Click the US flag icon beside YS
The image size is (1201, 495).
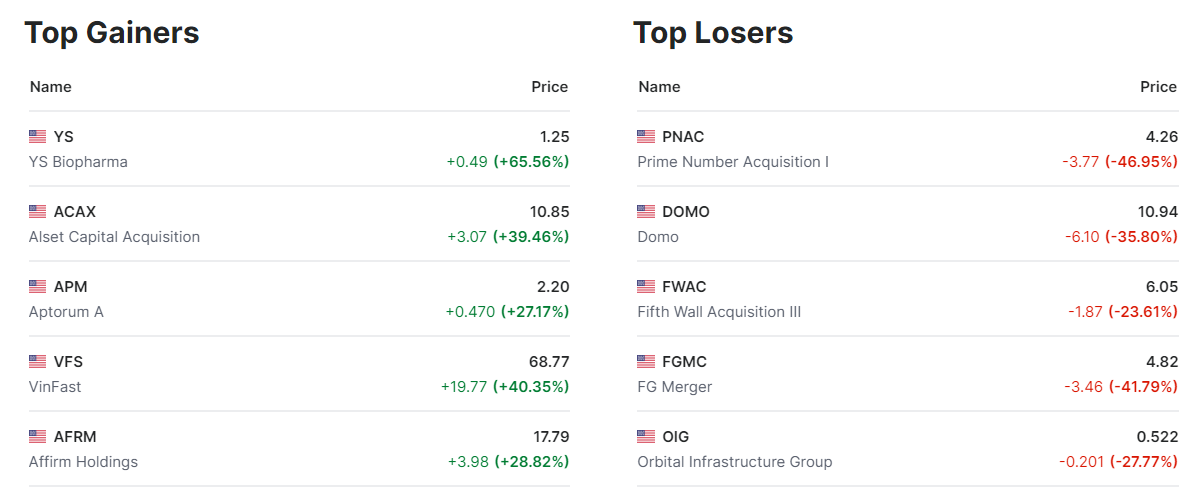38,137
